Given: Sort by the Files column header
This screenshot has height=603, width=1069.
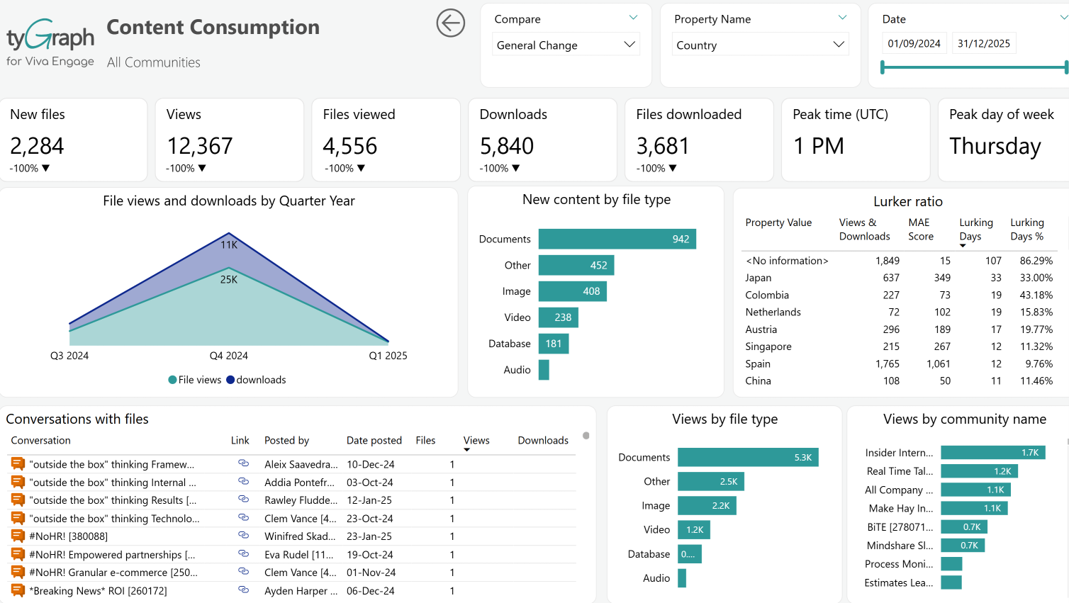Looking at the screenshot, I should click(x=425, y=441).
